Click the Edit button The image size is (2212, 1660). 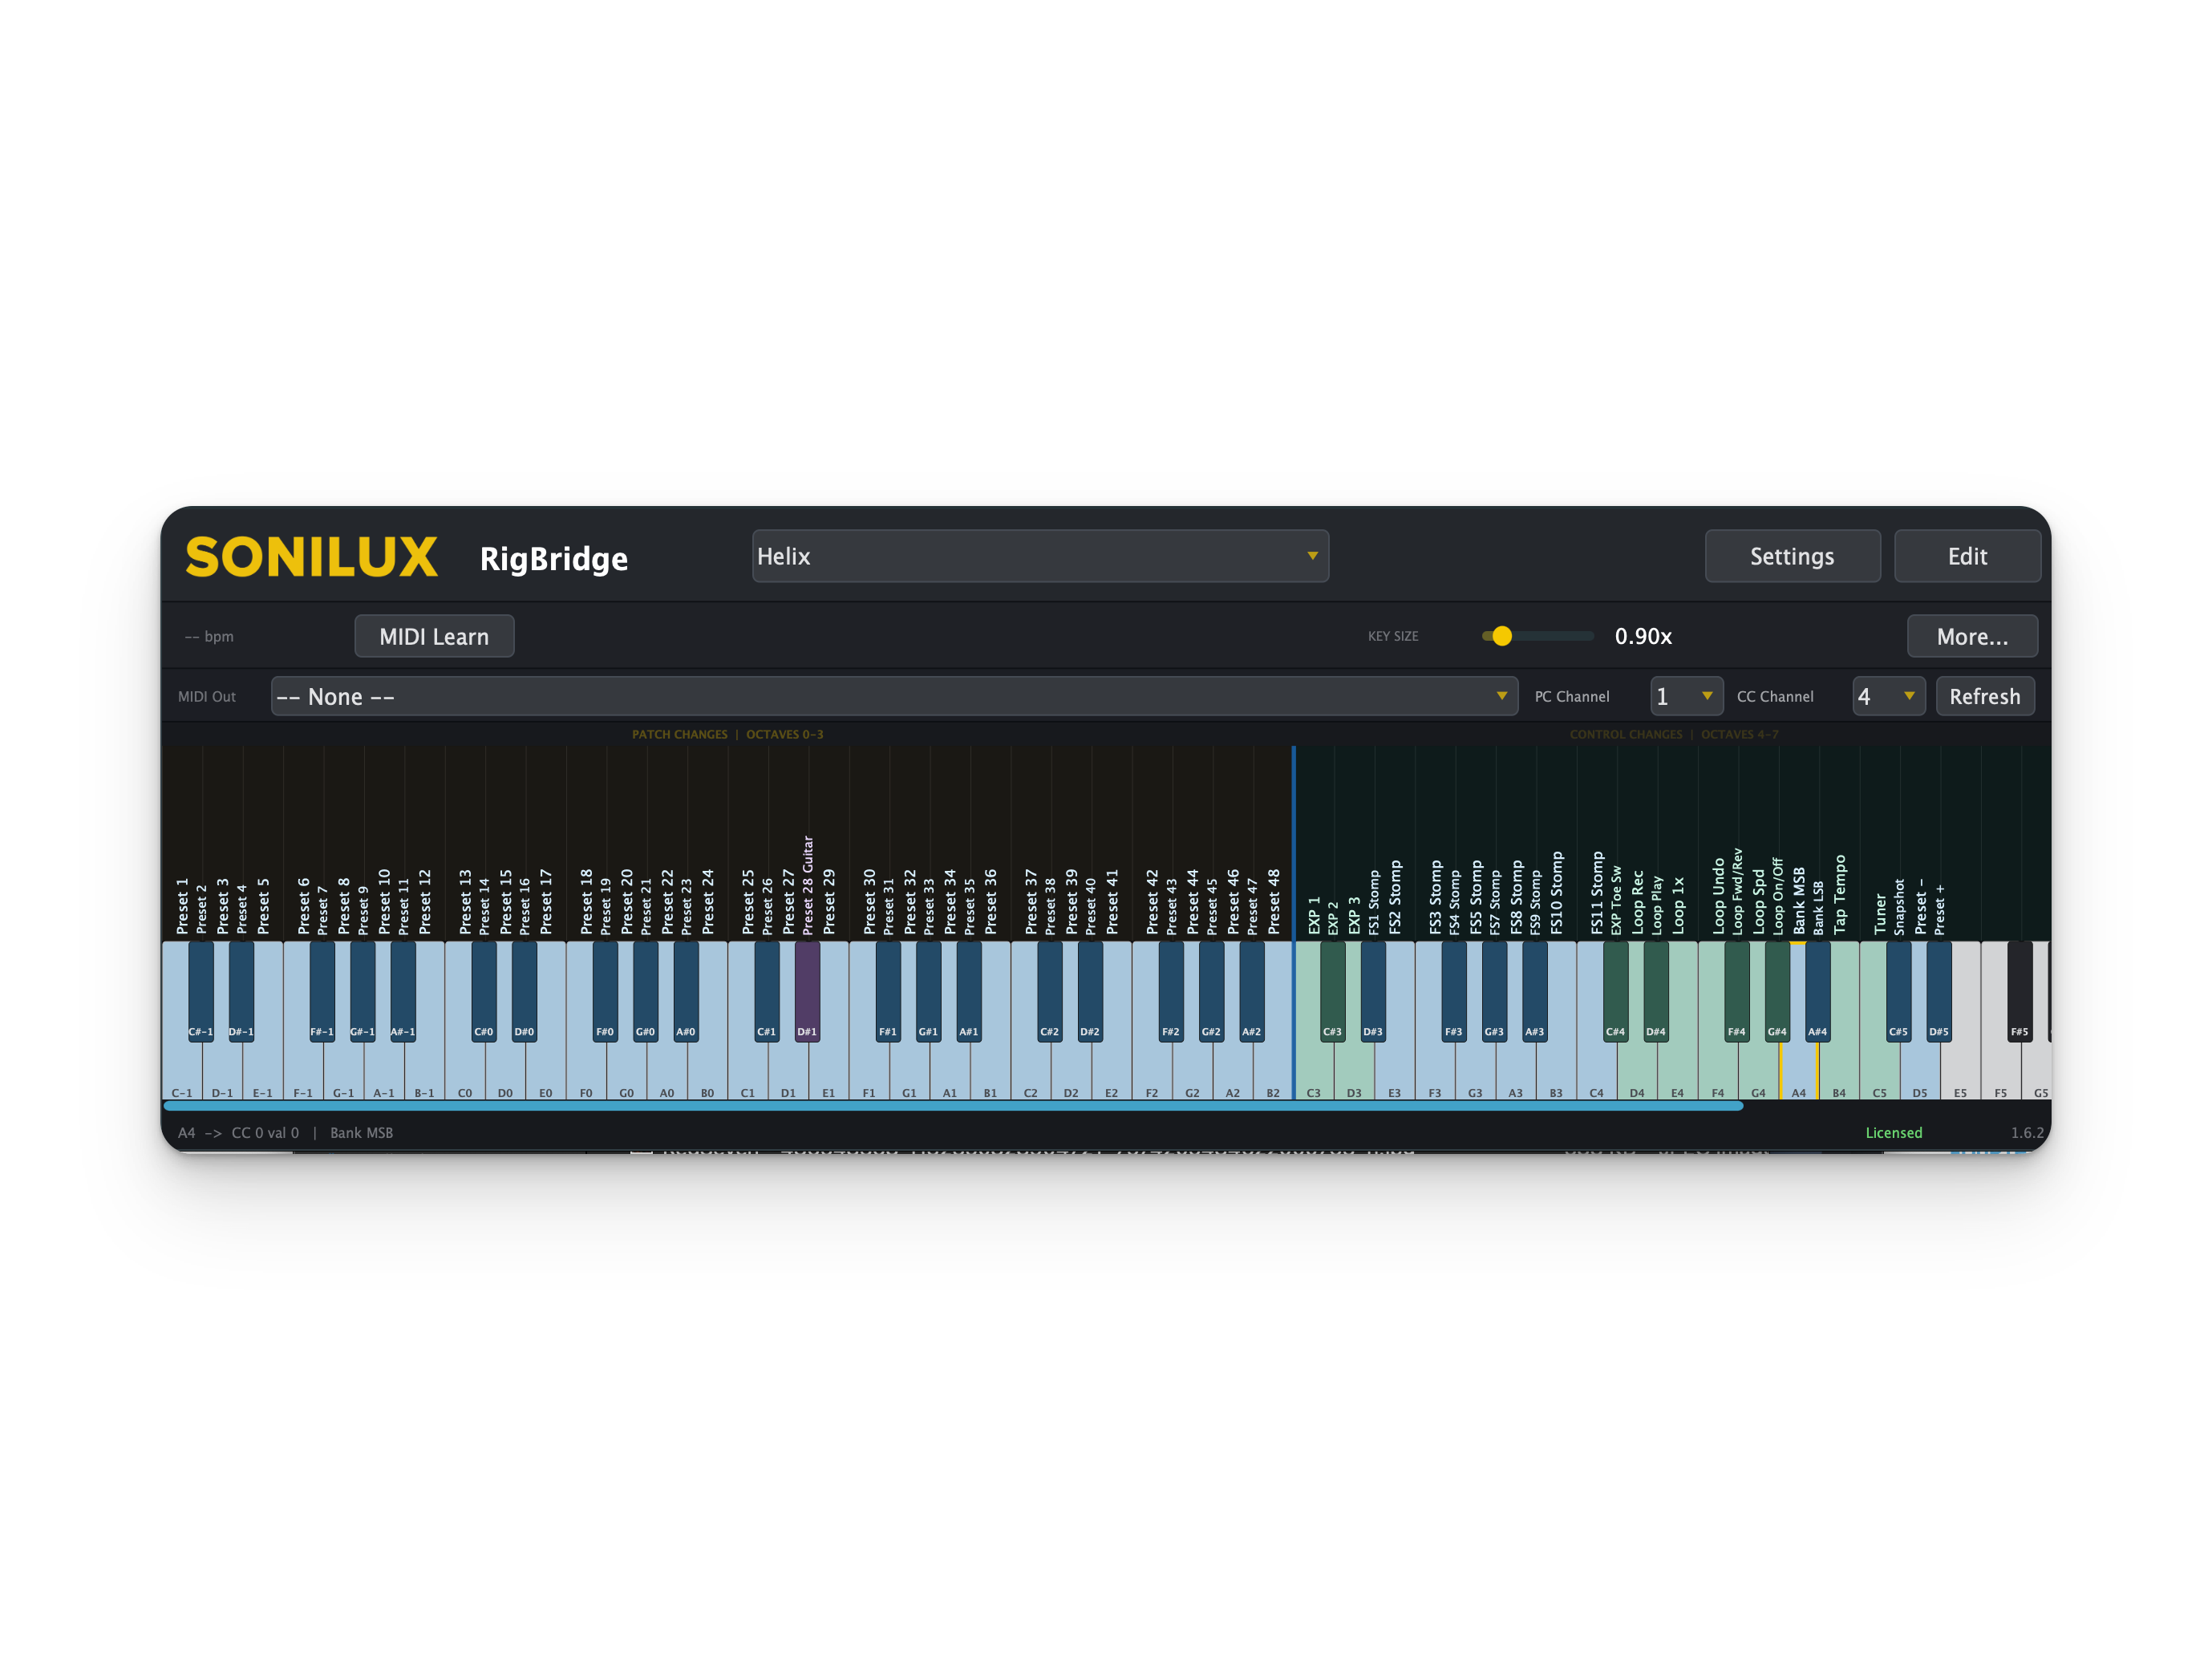pos(1967,556)
